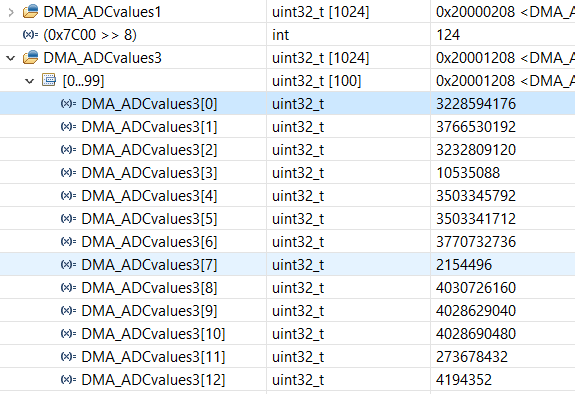Select the DMA_ADCvalues3[8] name
The image size is (575, 394).
(149, 288)
